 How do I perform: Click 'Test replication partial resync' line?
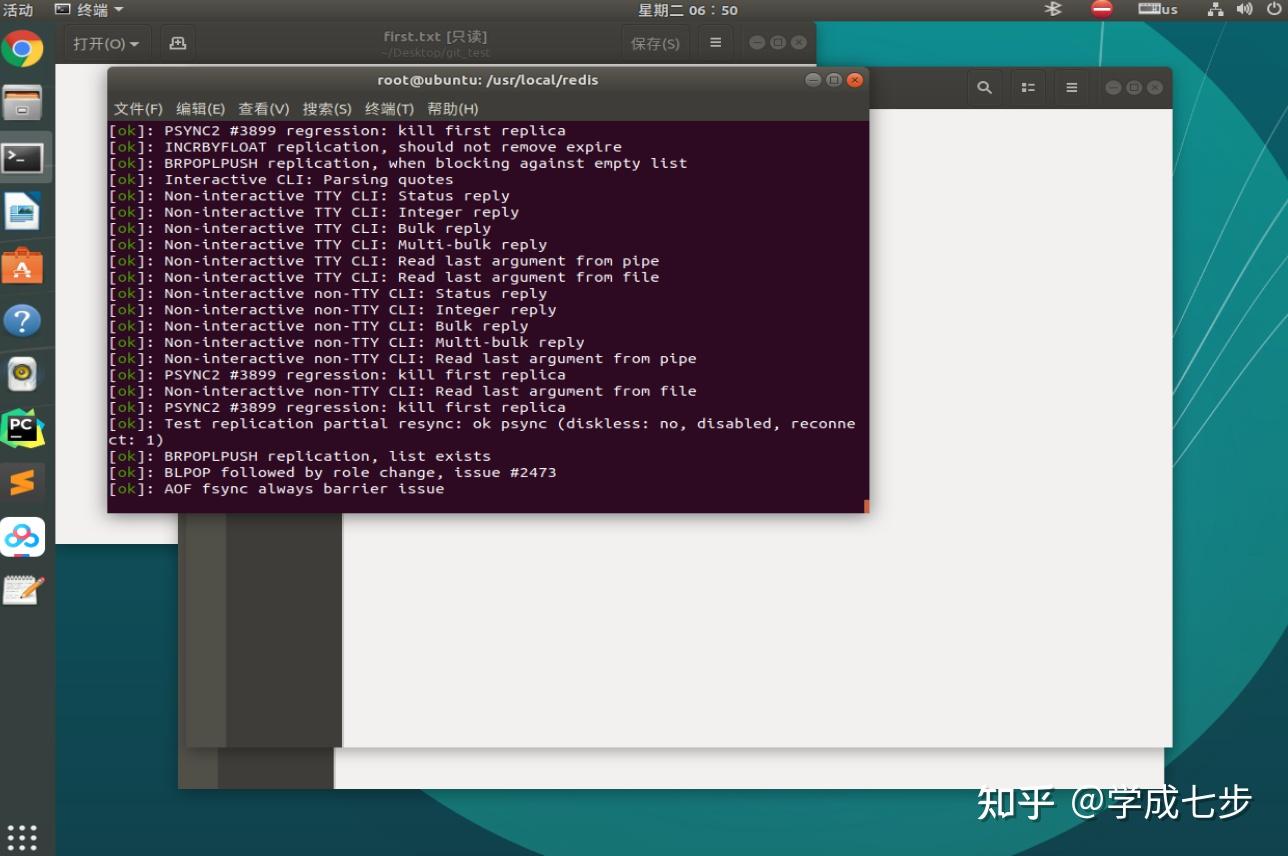(481, 432)
